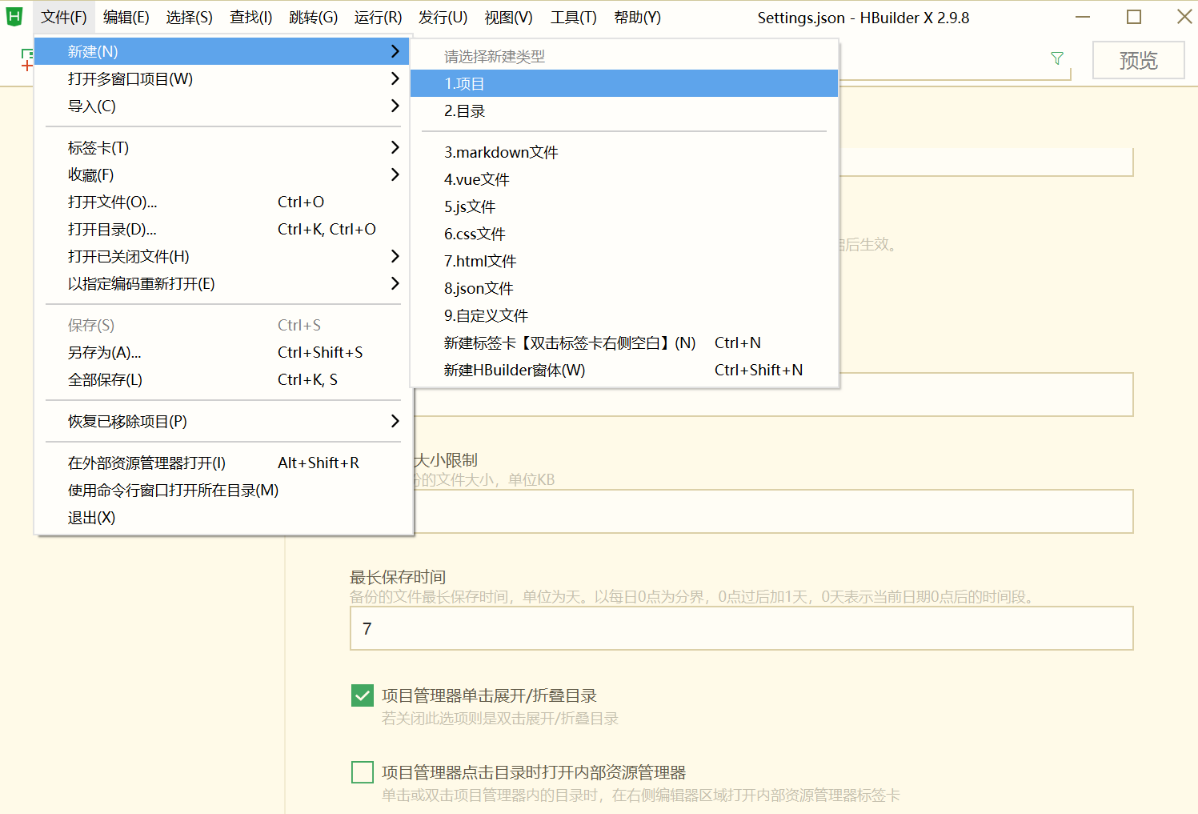The height and width of the screenshot is (814, 1198).
Task: Click the grayed 保存(S) menu entry
Action: coord(224,325)
